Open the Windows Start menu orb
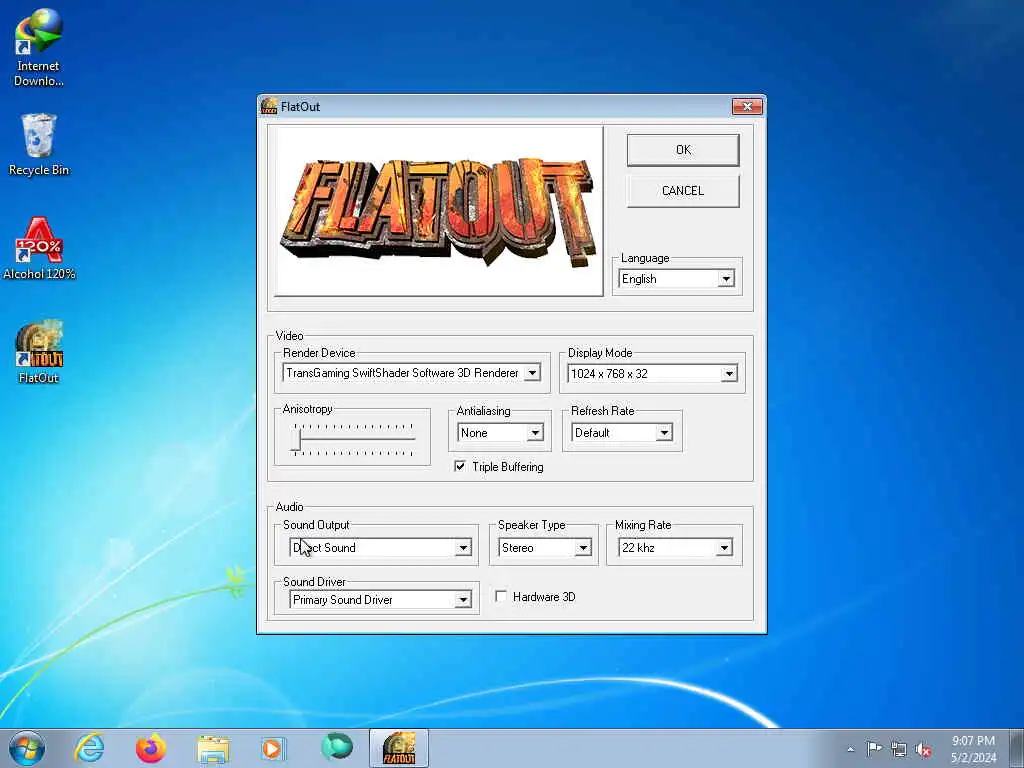1024x768 pixels. pyautogui.click(x=27, y=748)
